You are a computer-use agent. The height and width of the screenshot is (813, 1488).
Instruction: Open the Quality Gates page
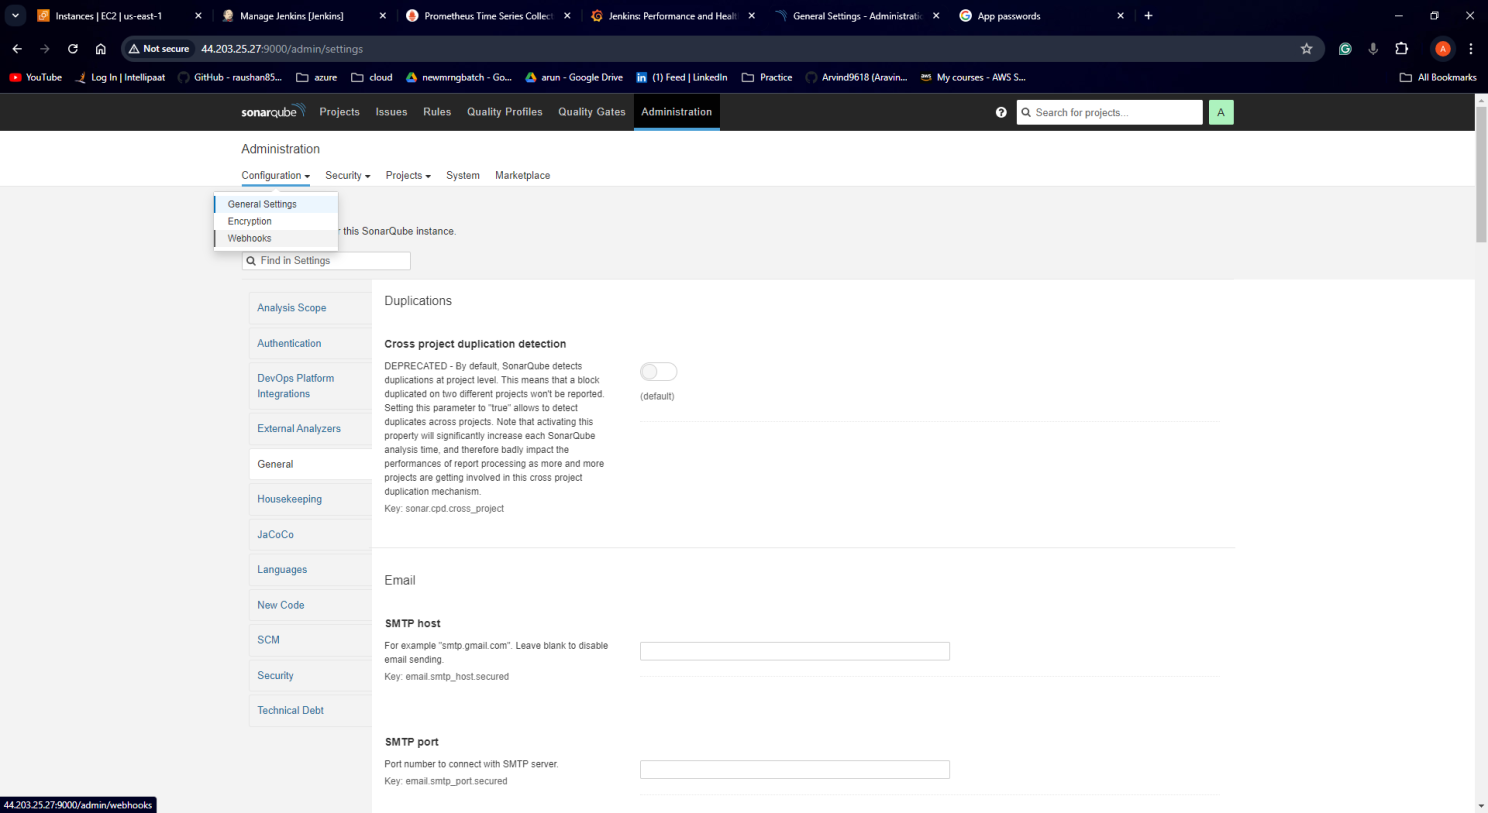point(591,112)
